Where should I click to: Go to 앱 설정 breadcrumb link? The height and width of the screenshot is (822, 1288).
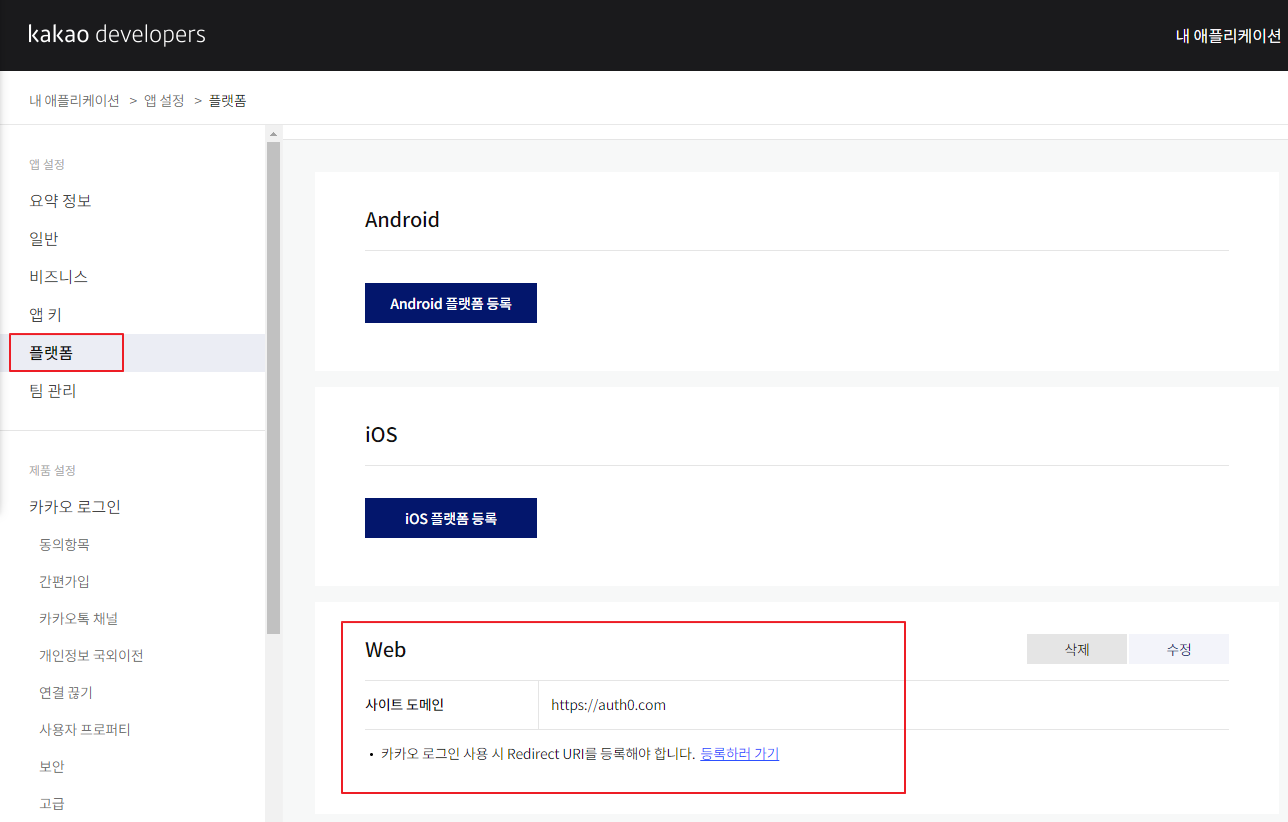164,100
